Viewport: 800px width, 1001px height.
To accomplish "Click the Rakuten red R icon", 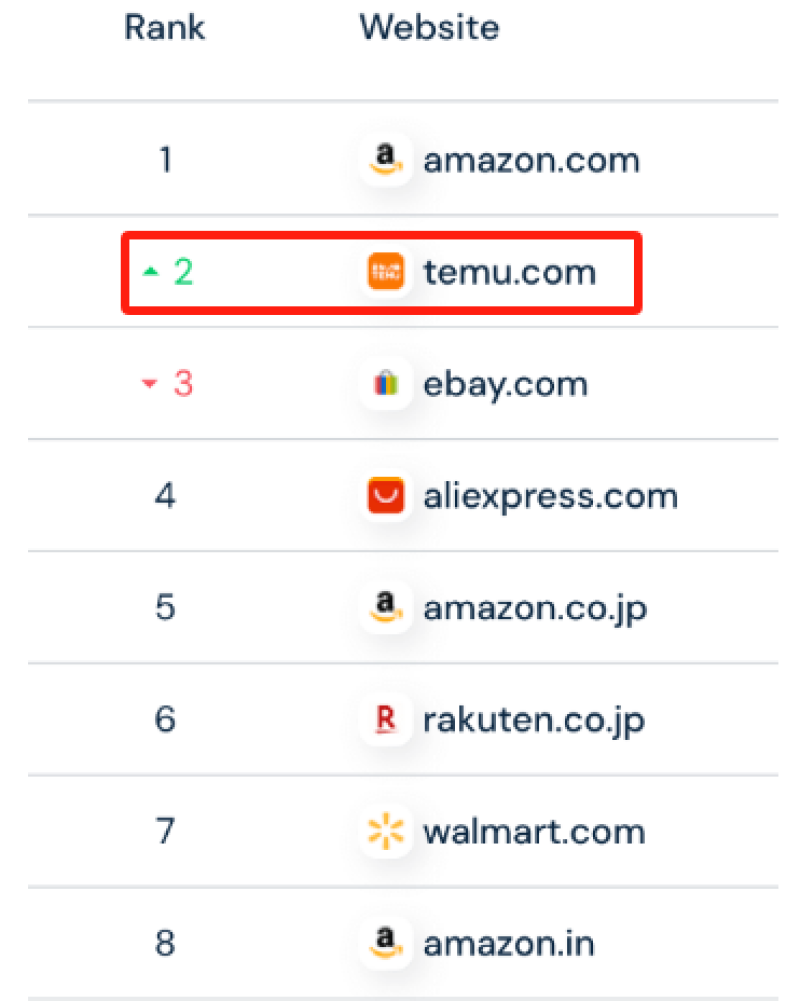I will coord(386,719).
